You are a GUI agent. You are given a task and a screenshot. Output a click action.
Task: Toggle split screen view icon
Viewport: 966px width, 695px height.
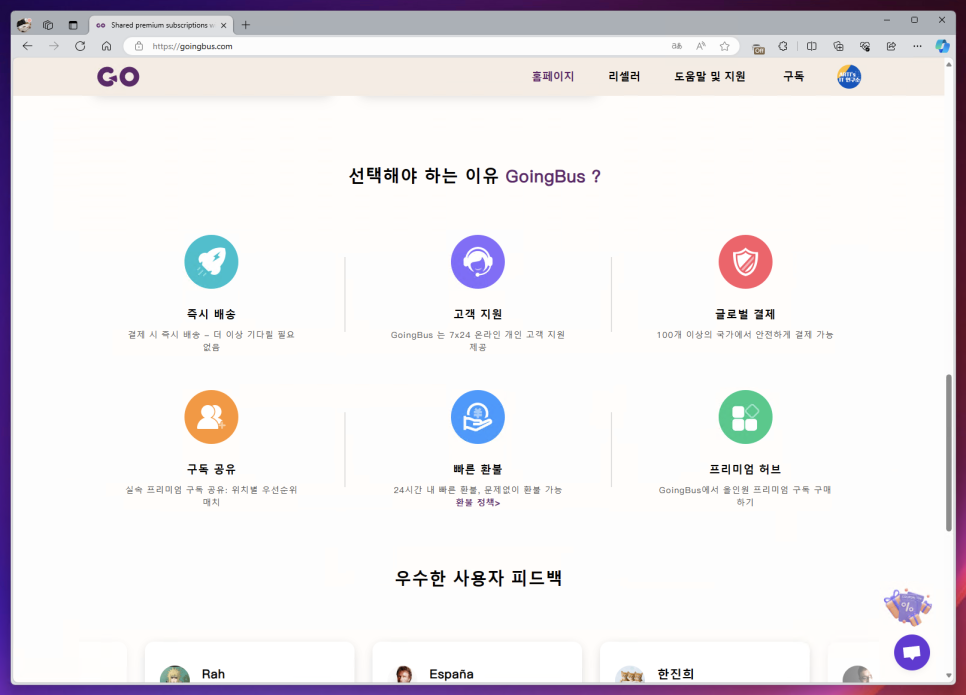click(811, 46)
